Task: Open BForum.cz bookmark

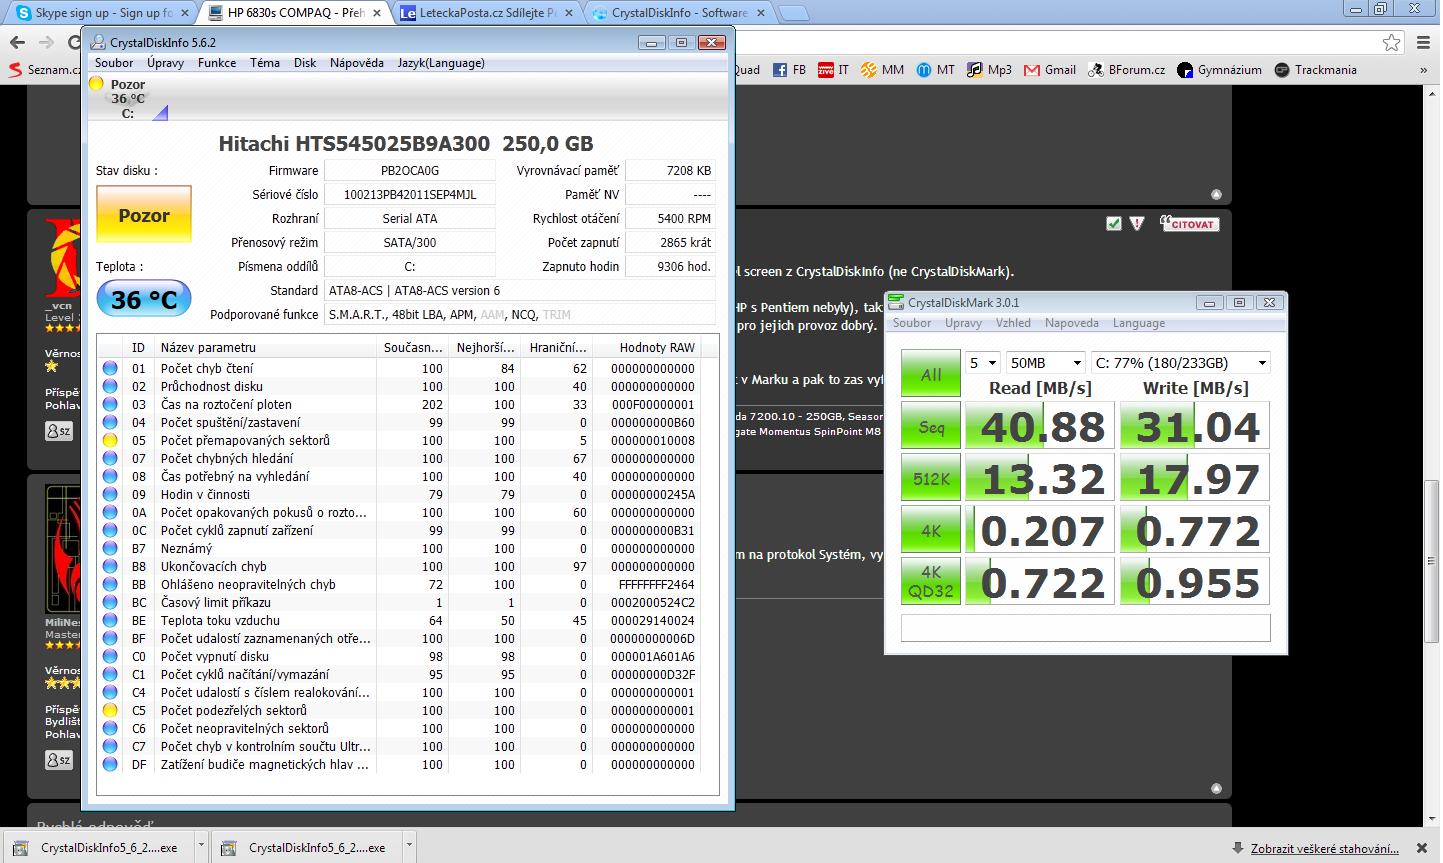Action: (1127, 70)
